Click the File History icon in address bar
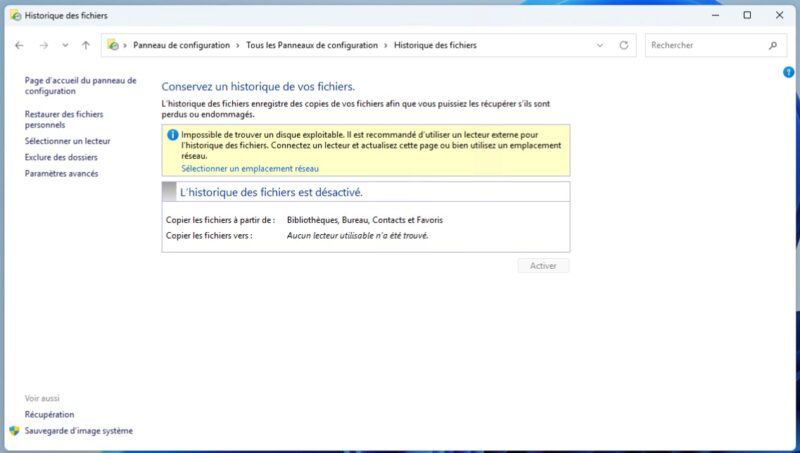This screenshot has width=800, height=453. click(x=113, y=45)
